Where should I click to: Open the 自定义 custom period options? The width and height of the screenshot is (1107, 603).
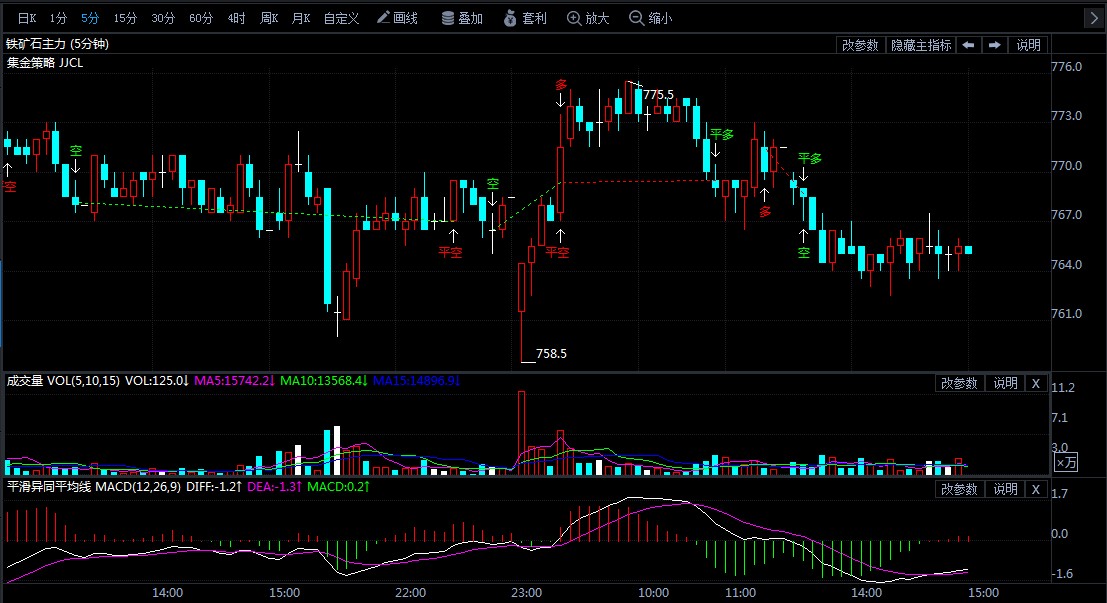341,18
